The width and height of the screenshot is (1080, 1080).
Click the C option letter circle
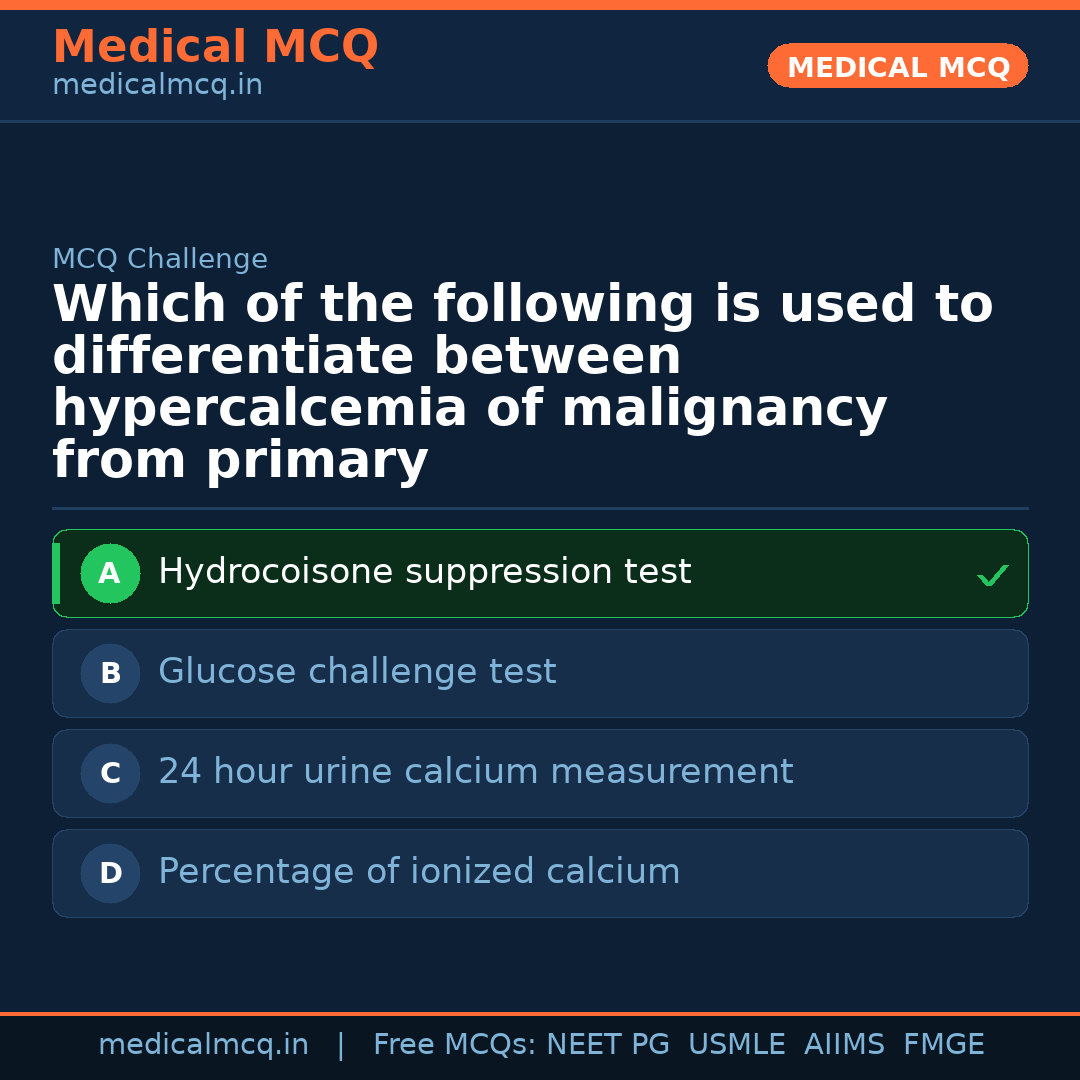(110, 774)
